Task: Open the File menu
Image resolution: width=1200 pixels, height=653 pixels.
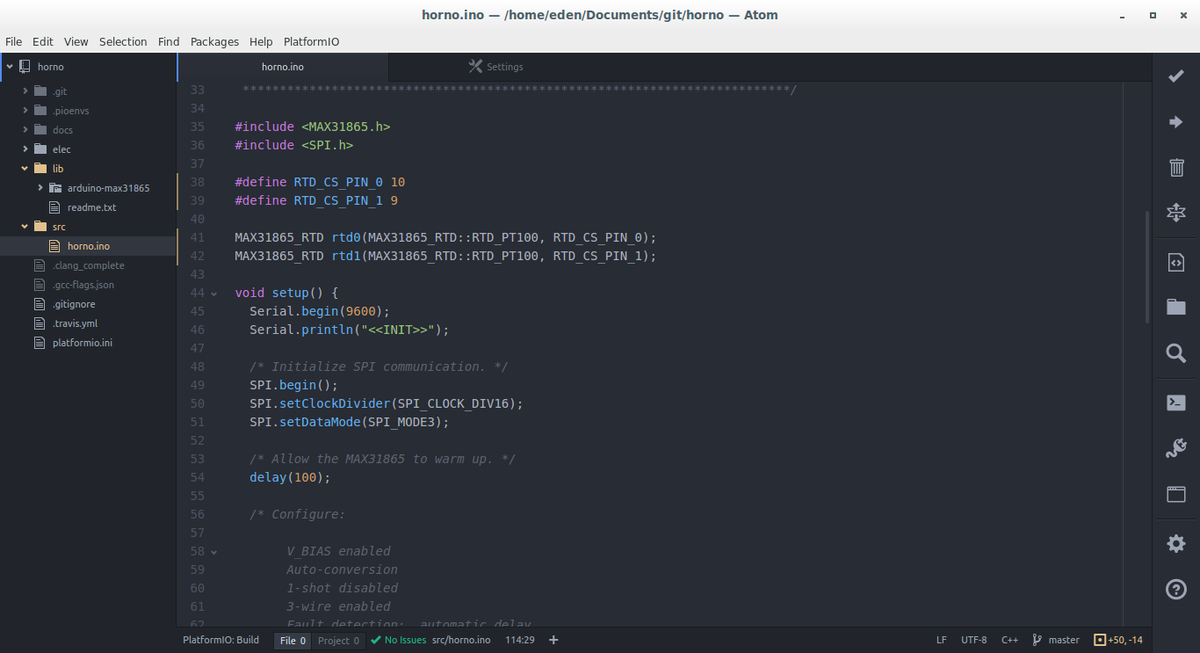Action: pos(14,42)
